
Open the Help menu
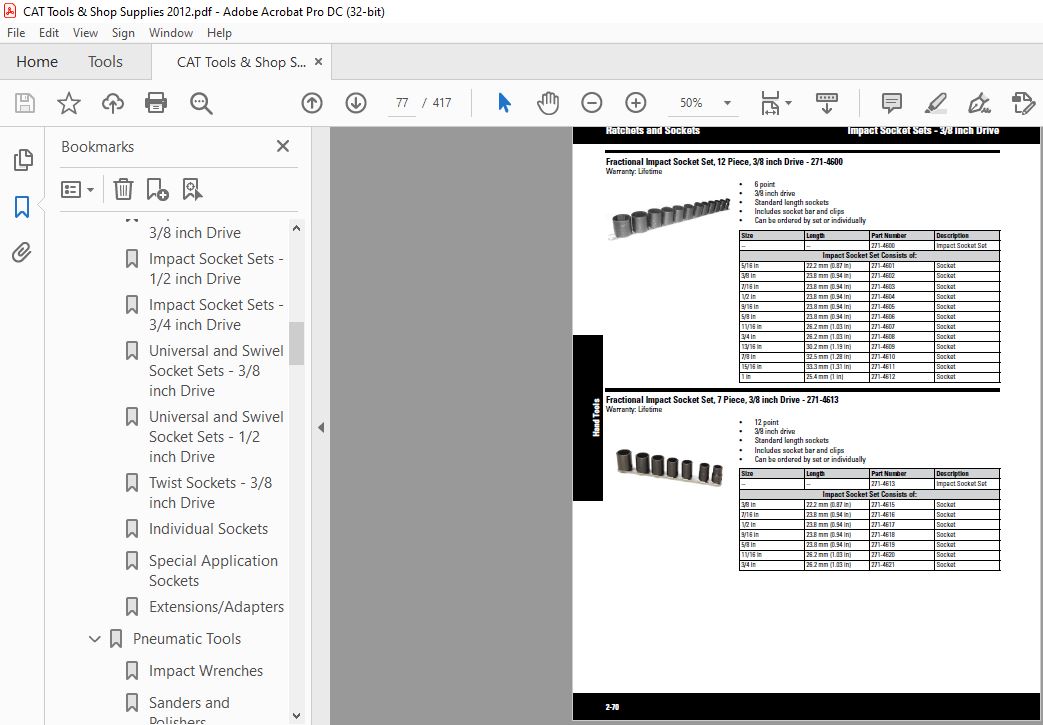(219, 33)
